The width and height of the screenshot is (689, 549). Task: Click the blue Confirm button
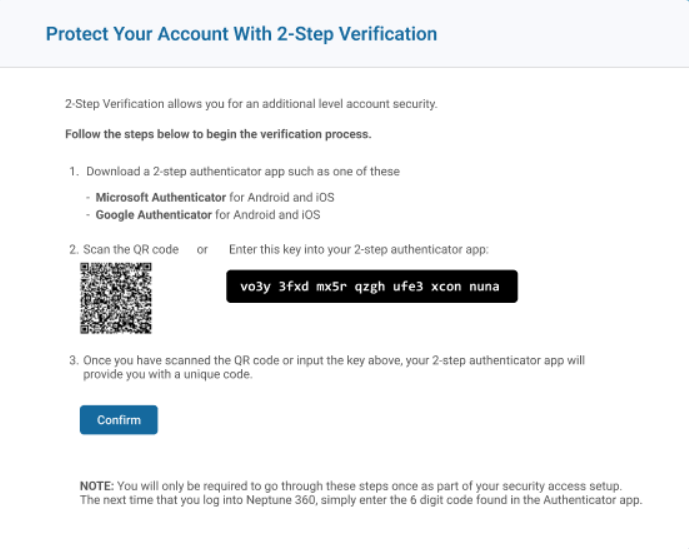119,420
